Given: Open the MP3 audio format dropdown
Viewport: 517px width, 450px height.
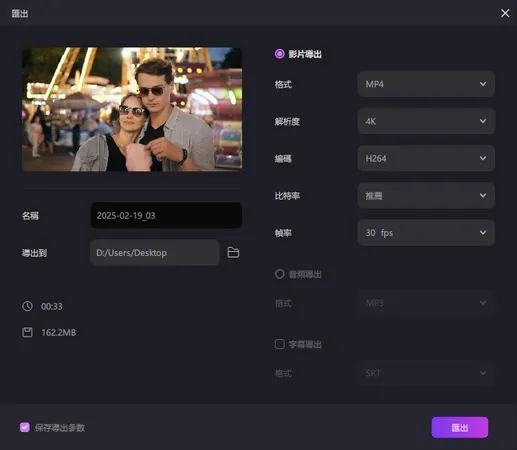Looking at the screenshot, I should pyautogui.click(x=426, y=303).
